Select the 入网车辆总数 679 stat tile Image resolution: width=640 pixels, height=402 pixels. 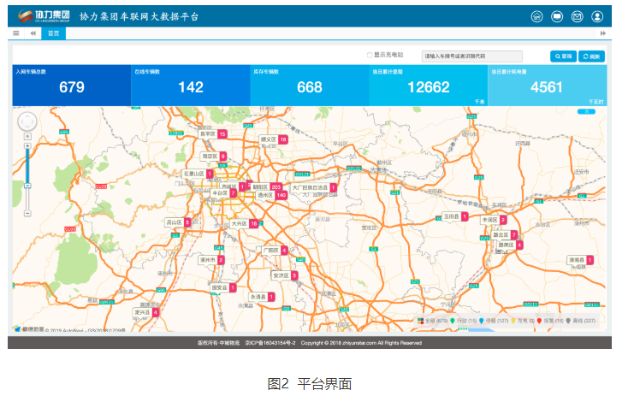[x=71, y=86]
